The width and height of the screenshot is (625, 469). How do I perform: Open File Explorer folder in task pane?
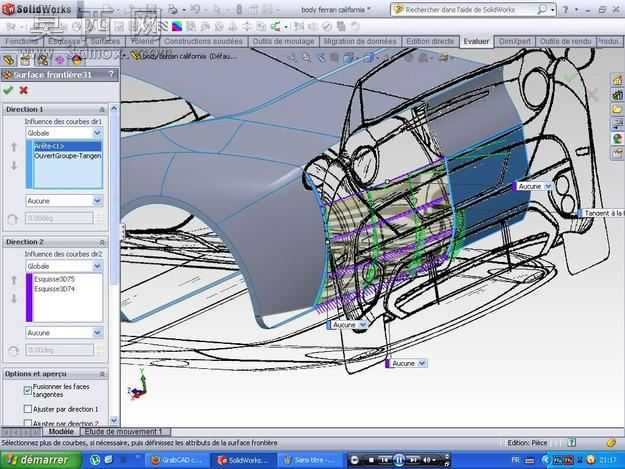click(x=617, y=109)
